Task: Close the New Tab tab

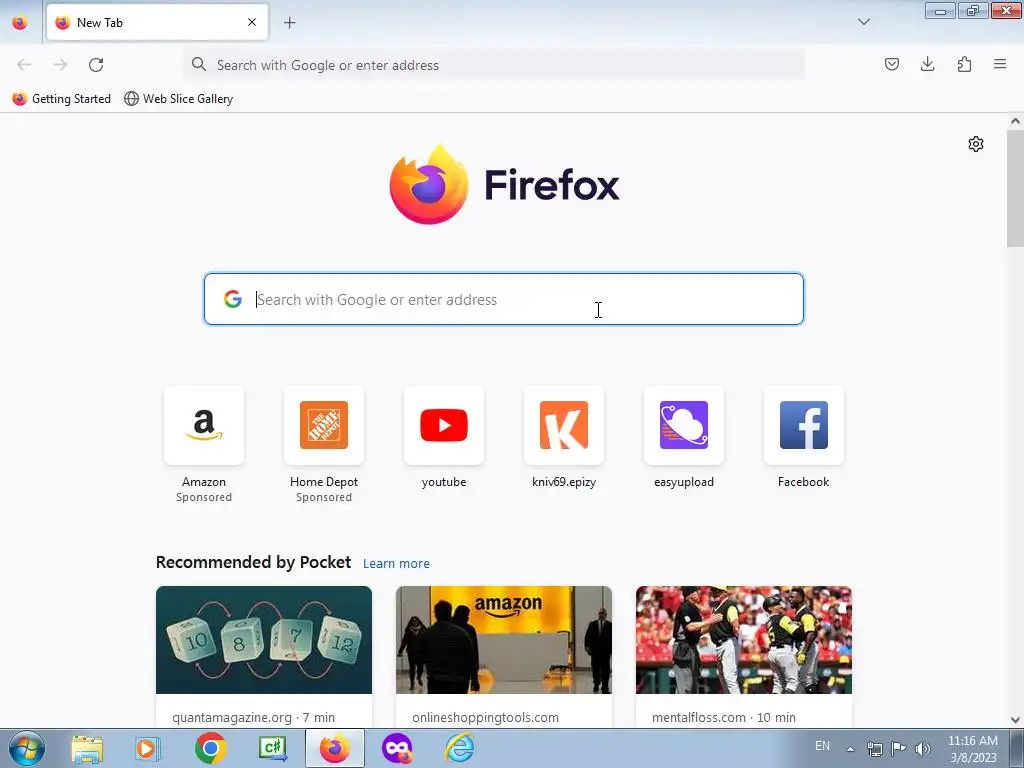Action: click(252, 22)
